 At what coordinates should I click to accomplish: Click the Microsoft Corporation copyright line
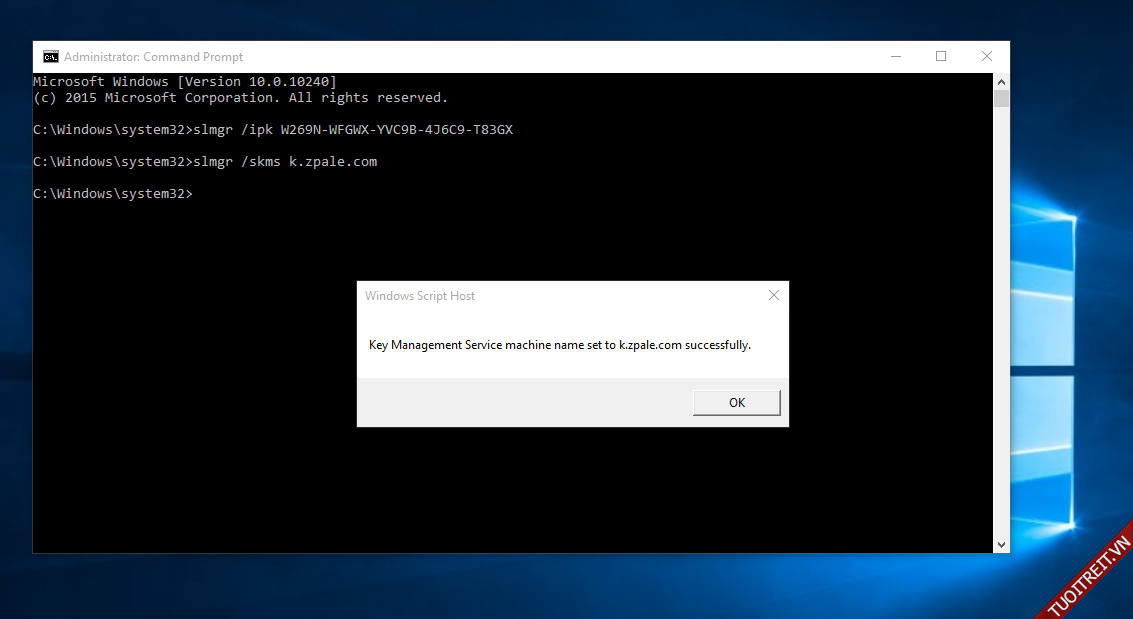240,98
